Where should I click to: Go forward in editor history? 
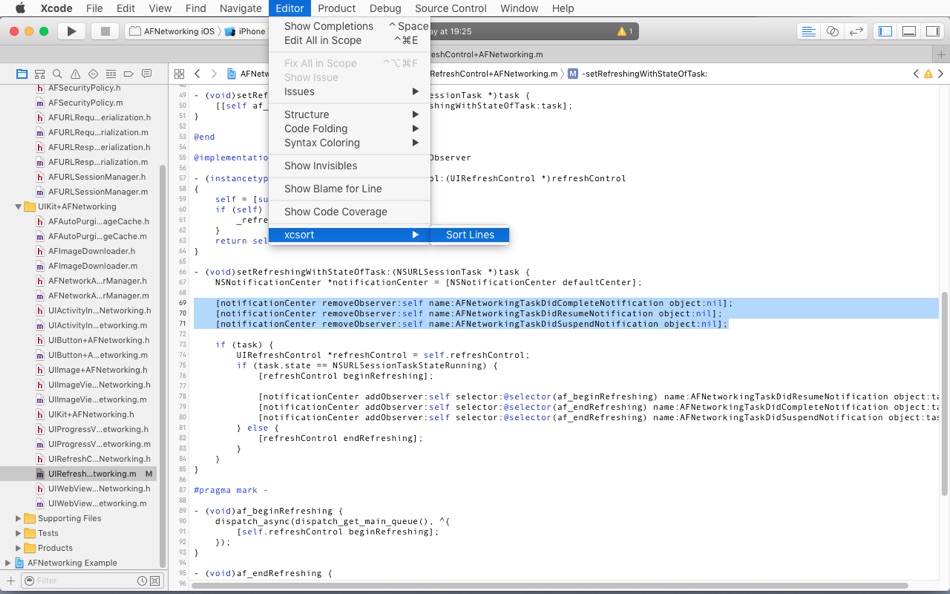click(x=214, y=74)
